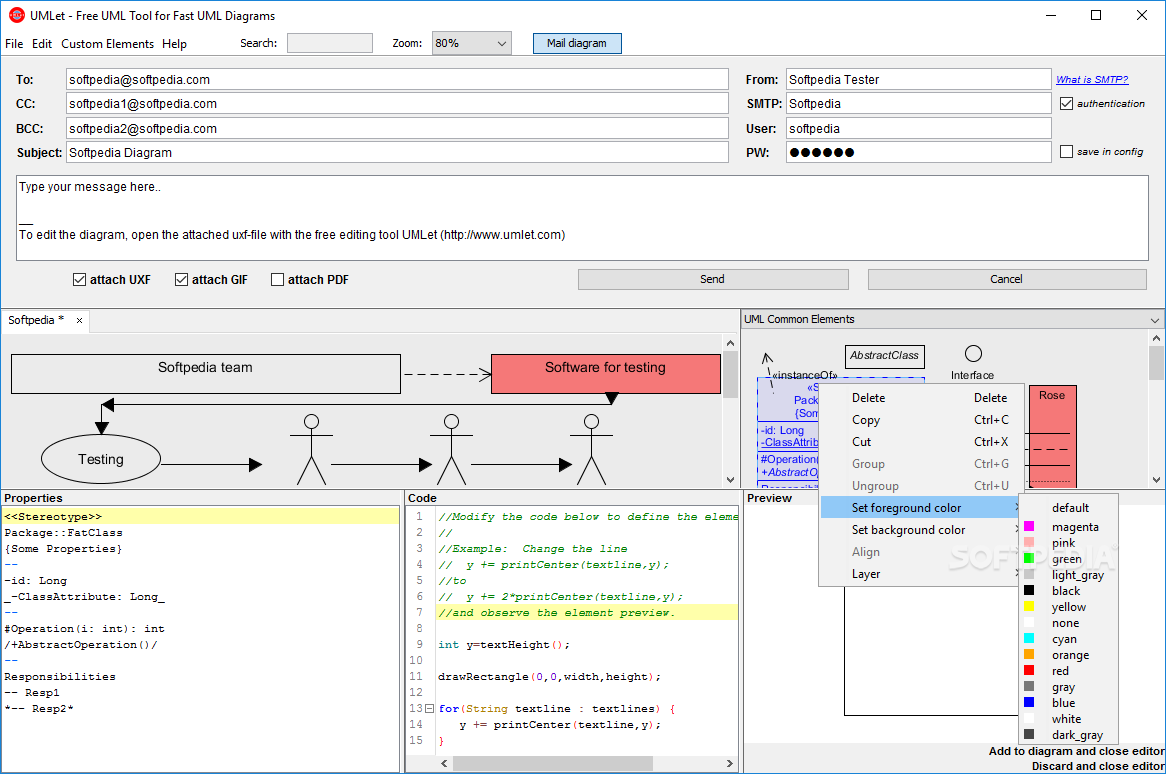
Task: Click into the Subject input field
Action: pyautogui.click(x=397, y=153)
